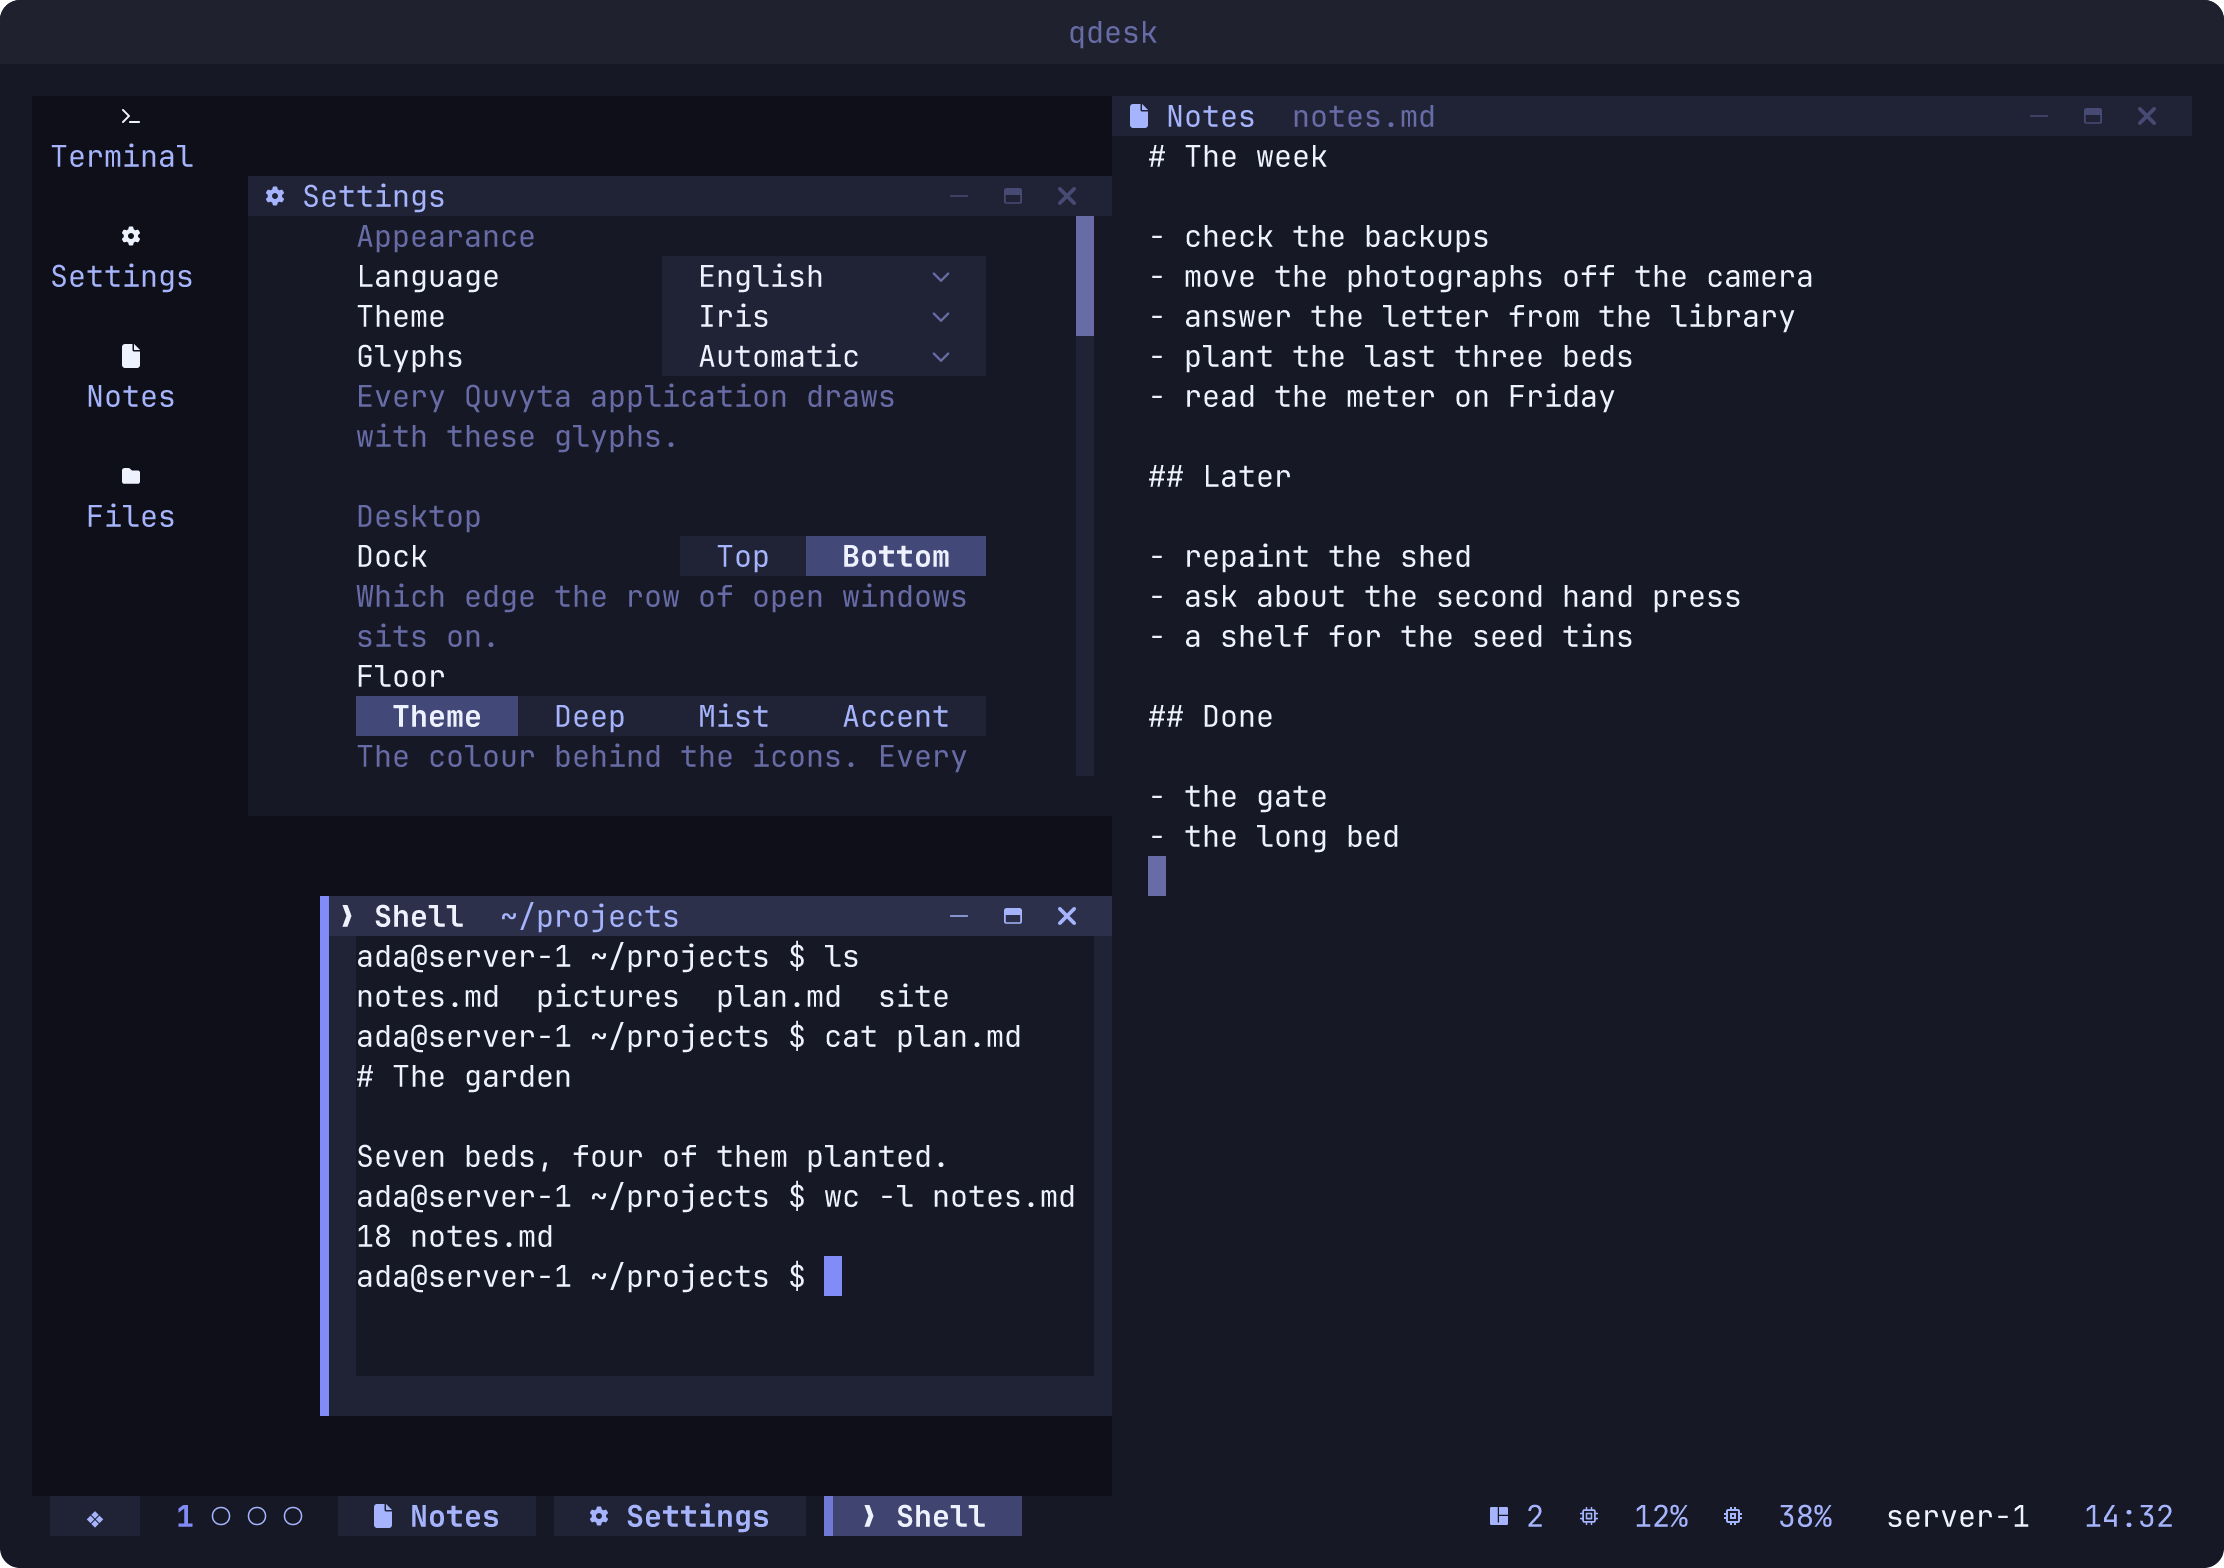2224x1568 pixels.
Task: Choose the Deep floor colour option
Action: point(590,717)
